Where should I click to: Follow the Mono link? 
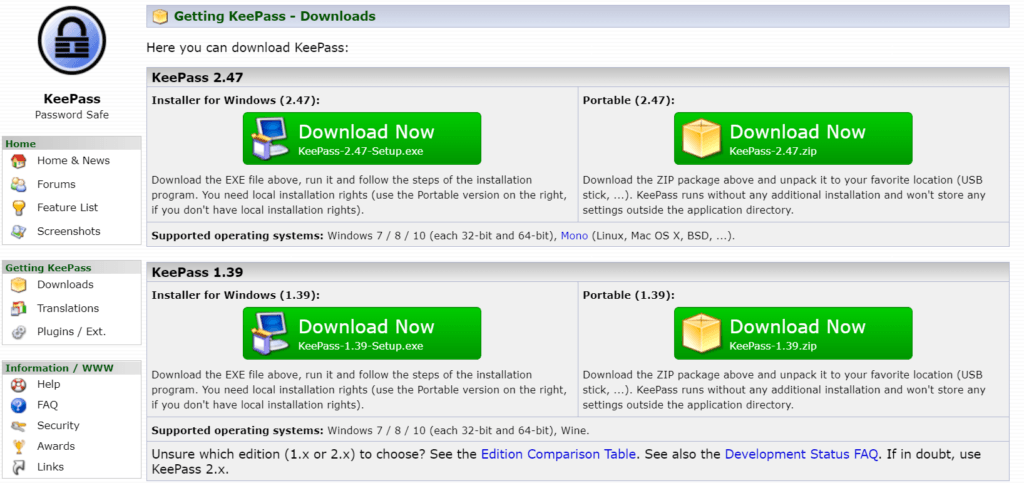[x=575, y=236]
